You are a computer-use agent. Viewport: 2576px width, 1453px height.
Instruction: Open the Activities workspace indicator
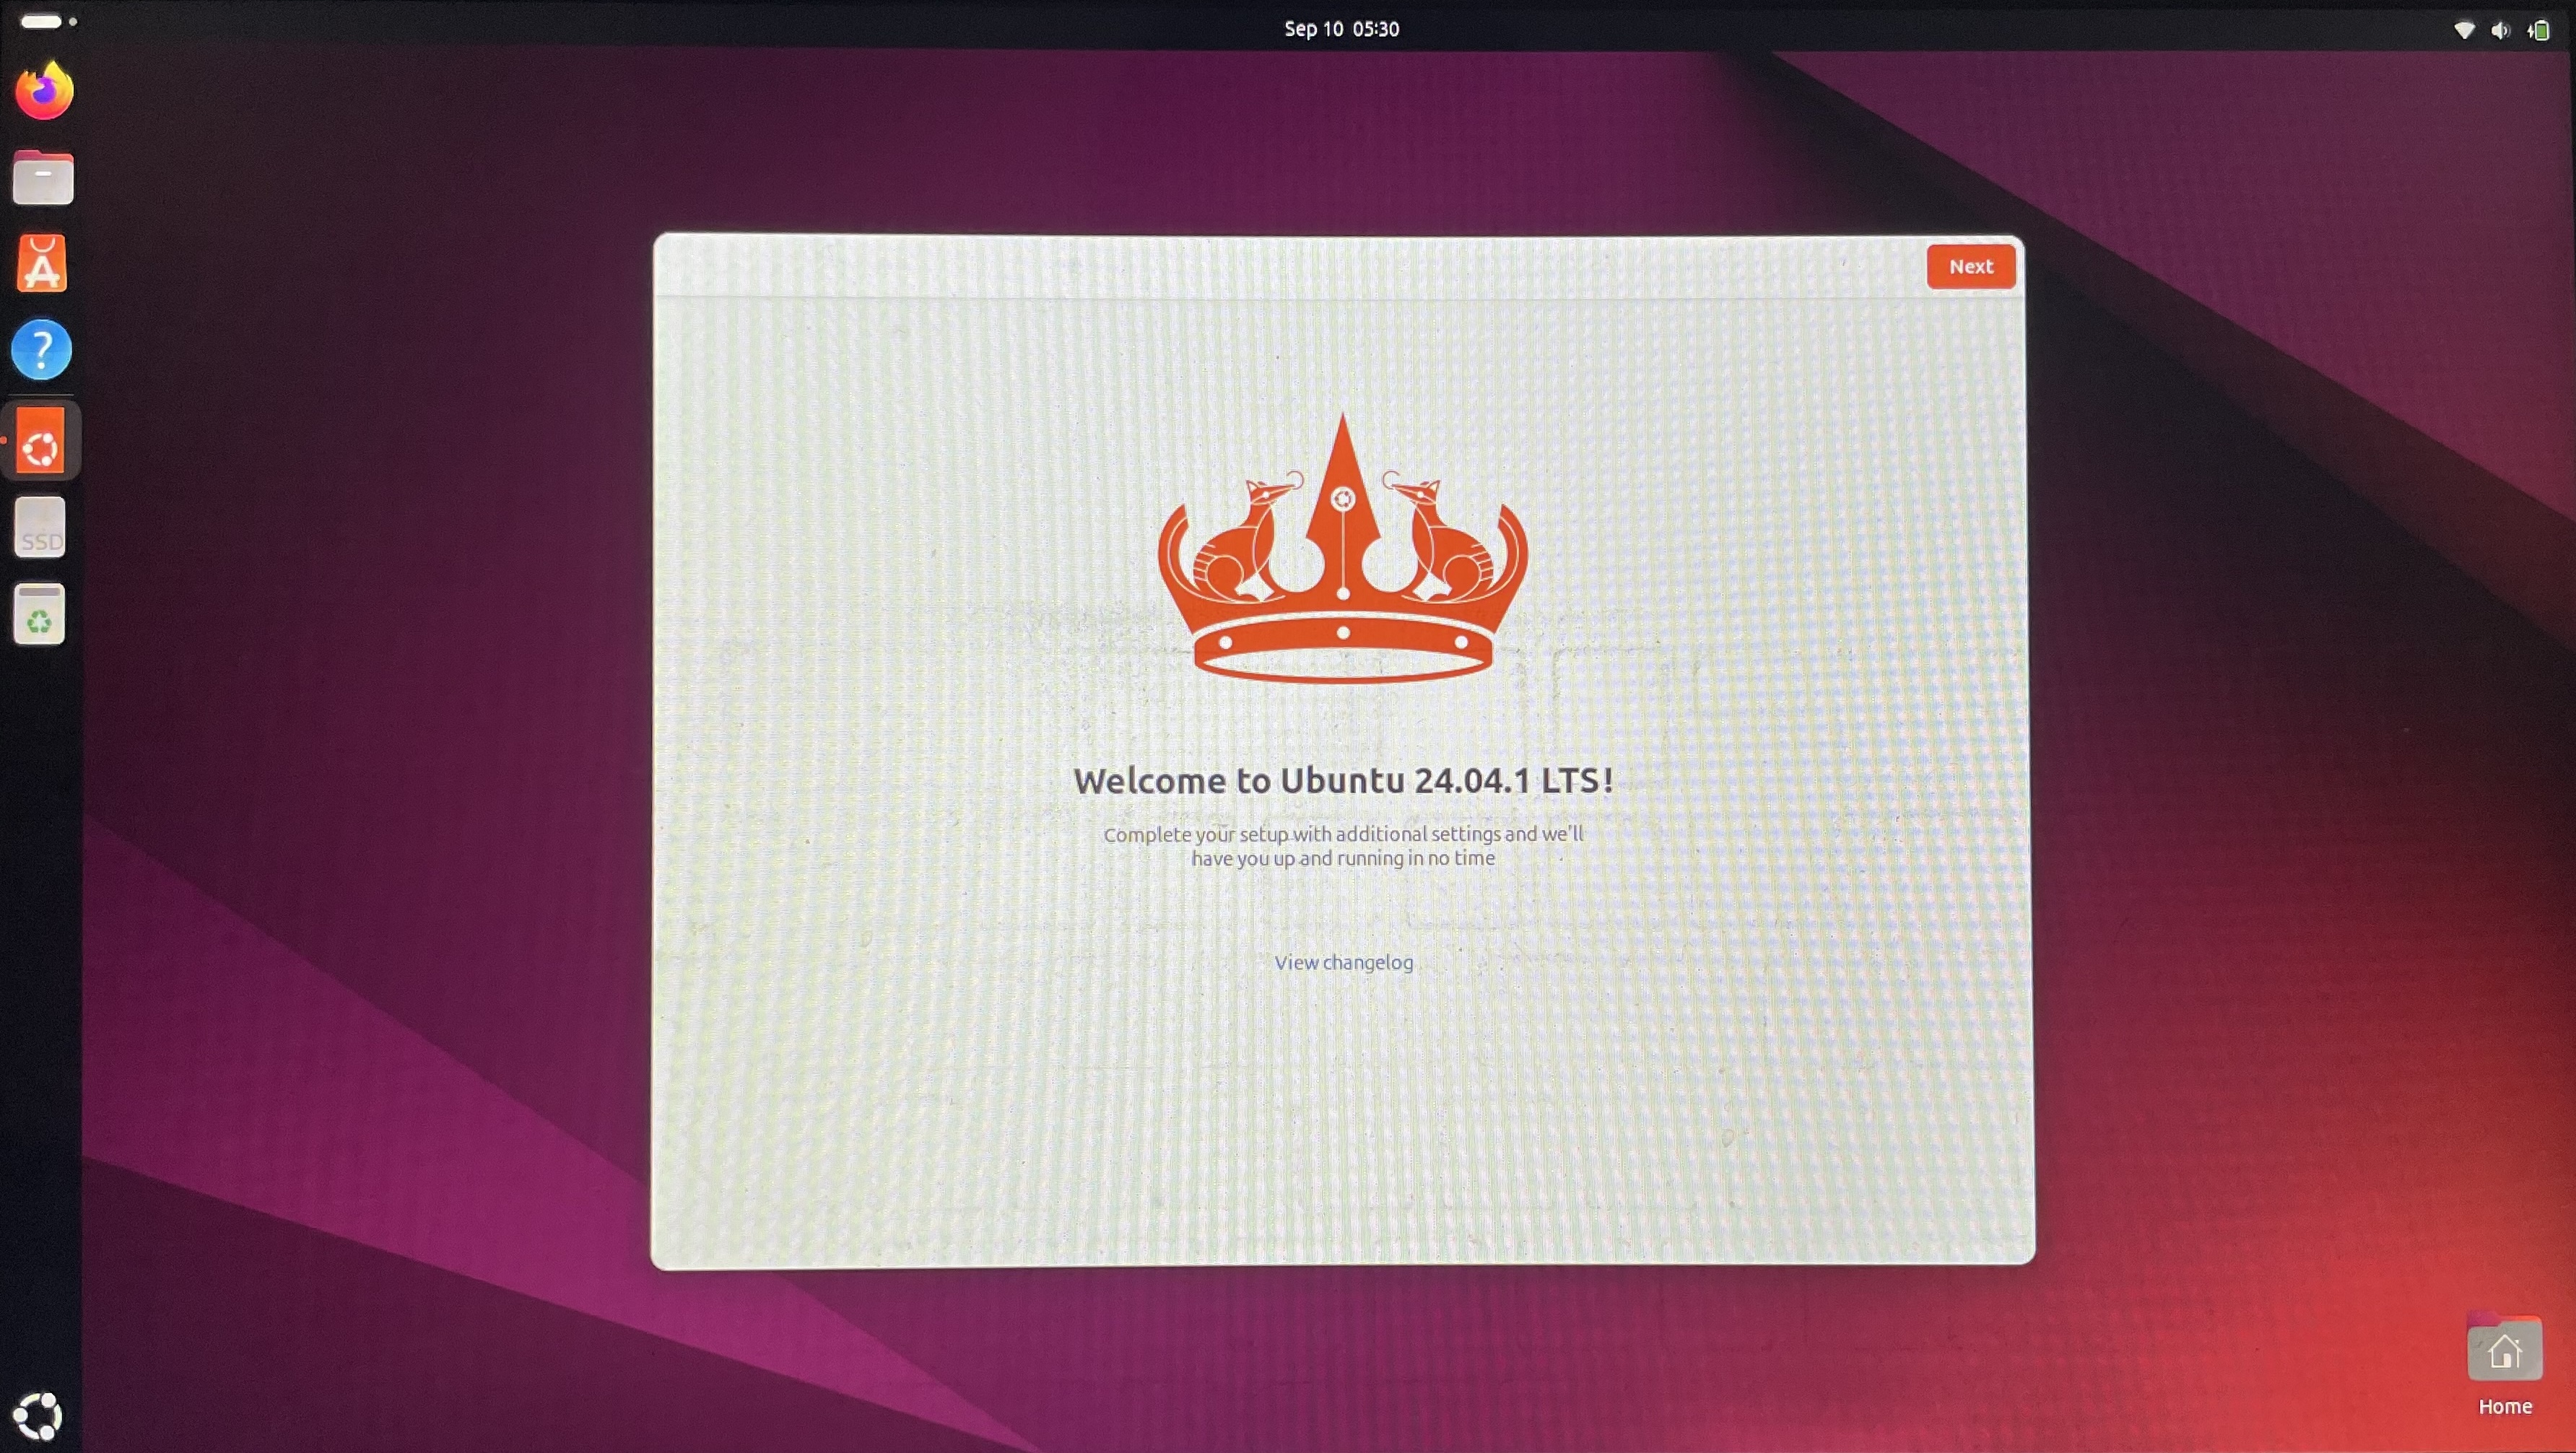(x=48, y=21)
